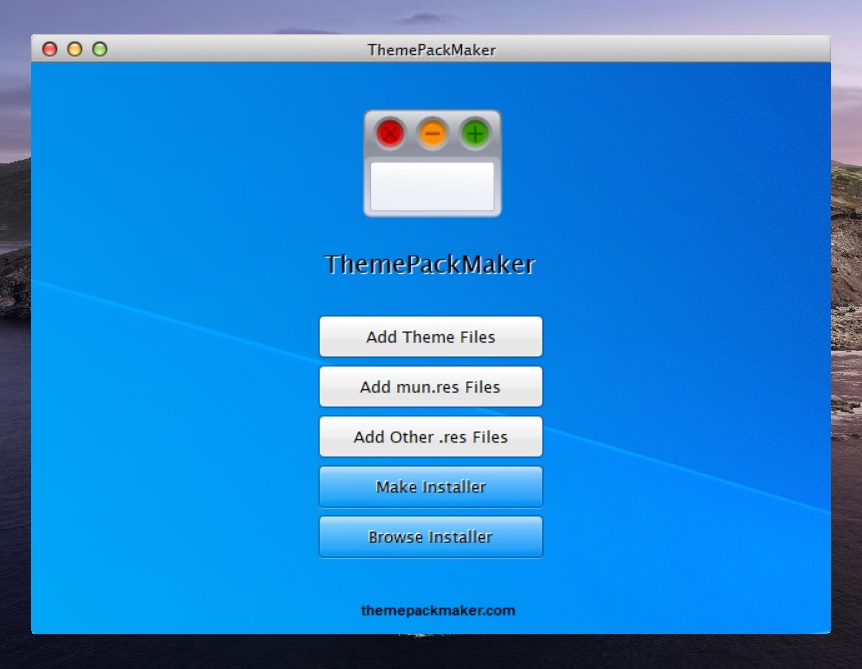Select Add Other .res Files
Viewport: 862px width, 669px height.
pos(430,437)
